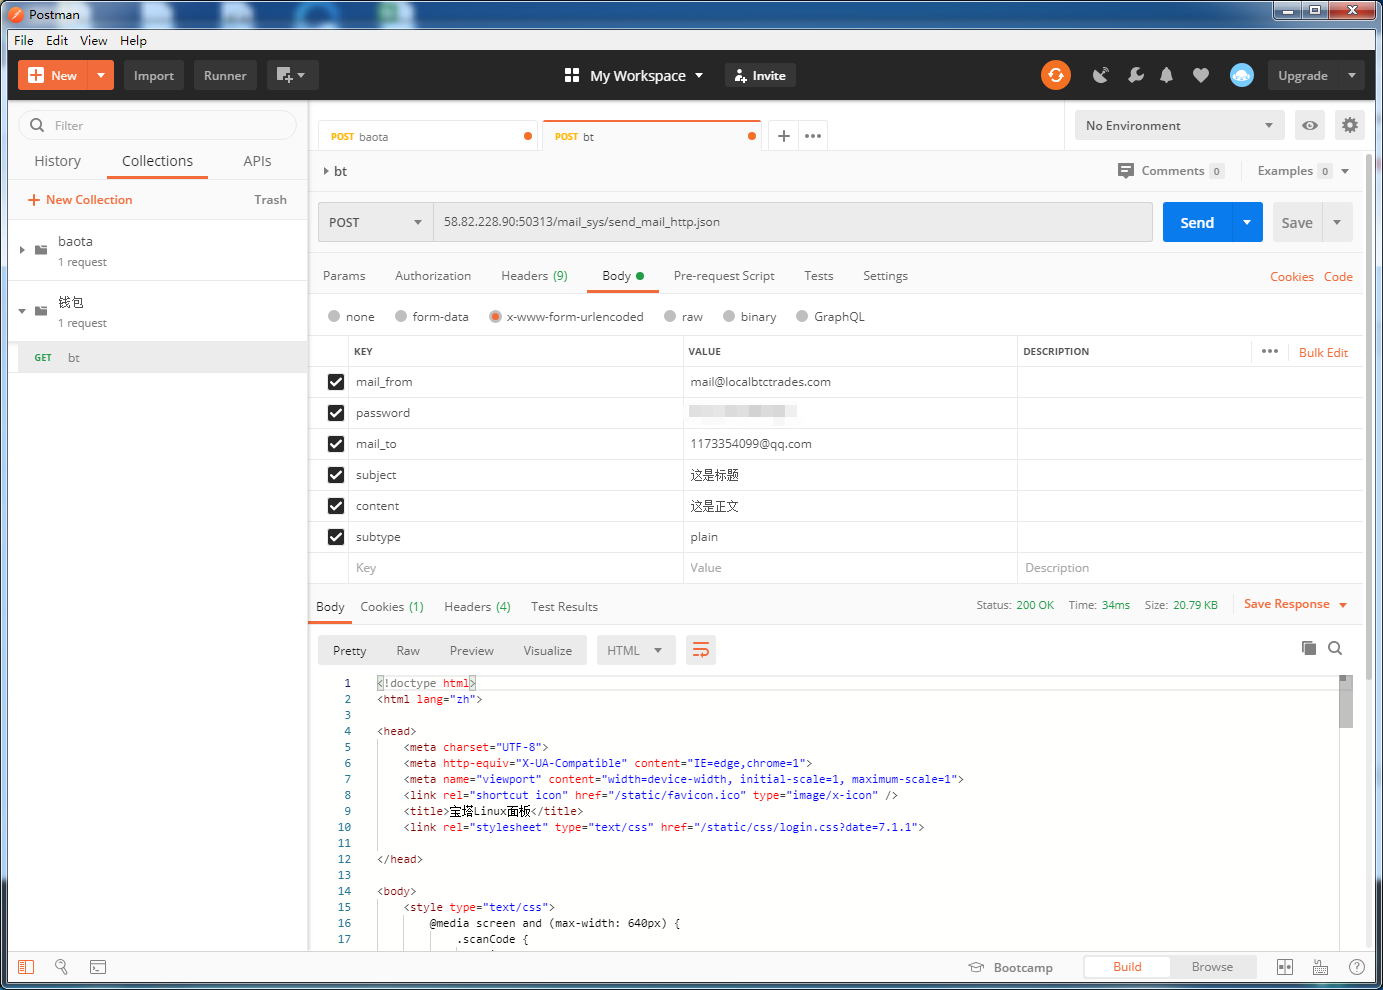Viewport: 1383px width, 990px height.
Task: Open the History sidebar tab
Action: pyautogui.click(x=57, y=161)
